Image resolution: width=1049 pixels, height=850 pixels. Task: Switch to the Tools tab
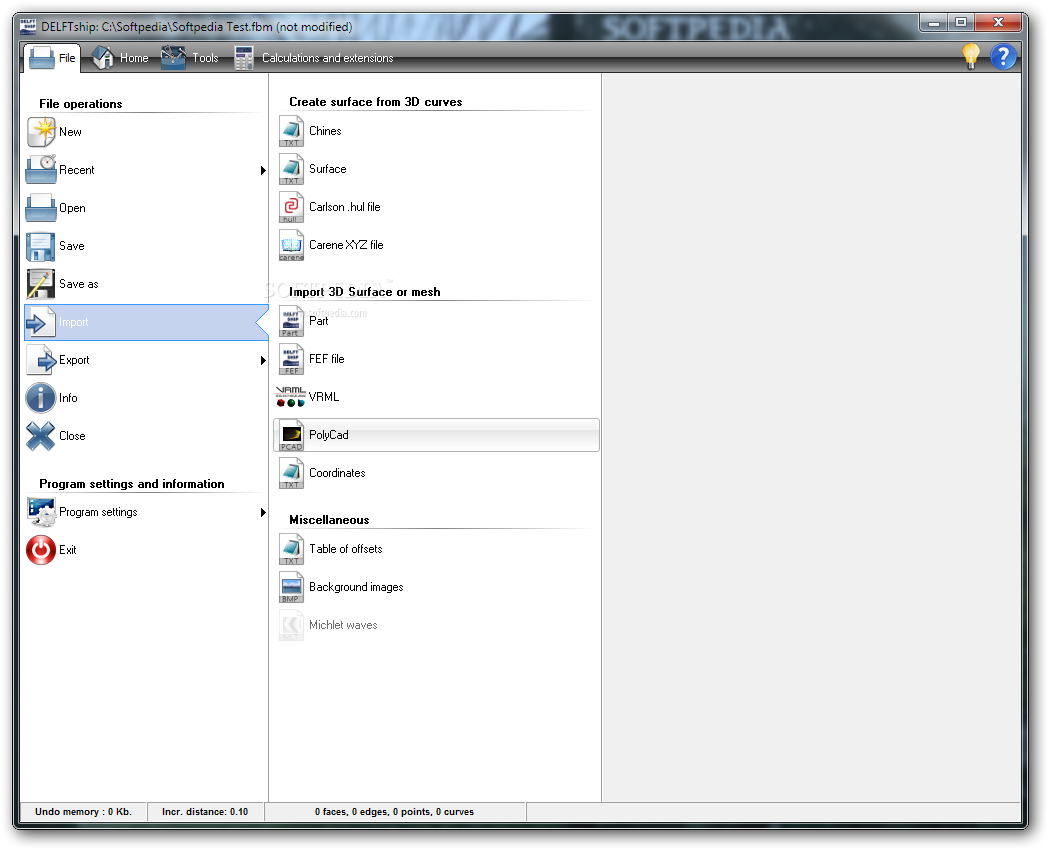pos(191,58)
